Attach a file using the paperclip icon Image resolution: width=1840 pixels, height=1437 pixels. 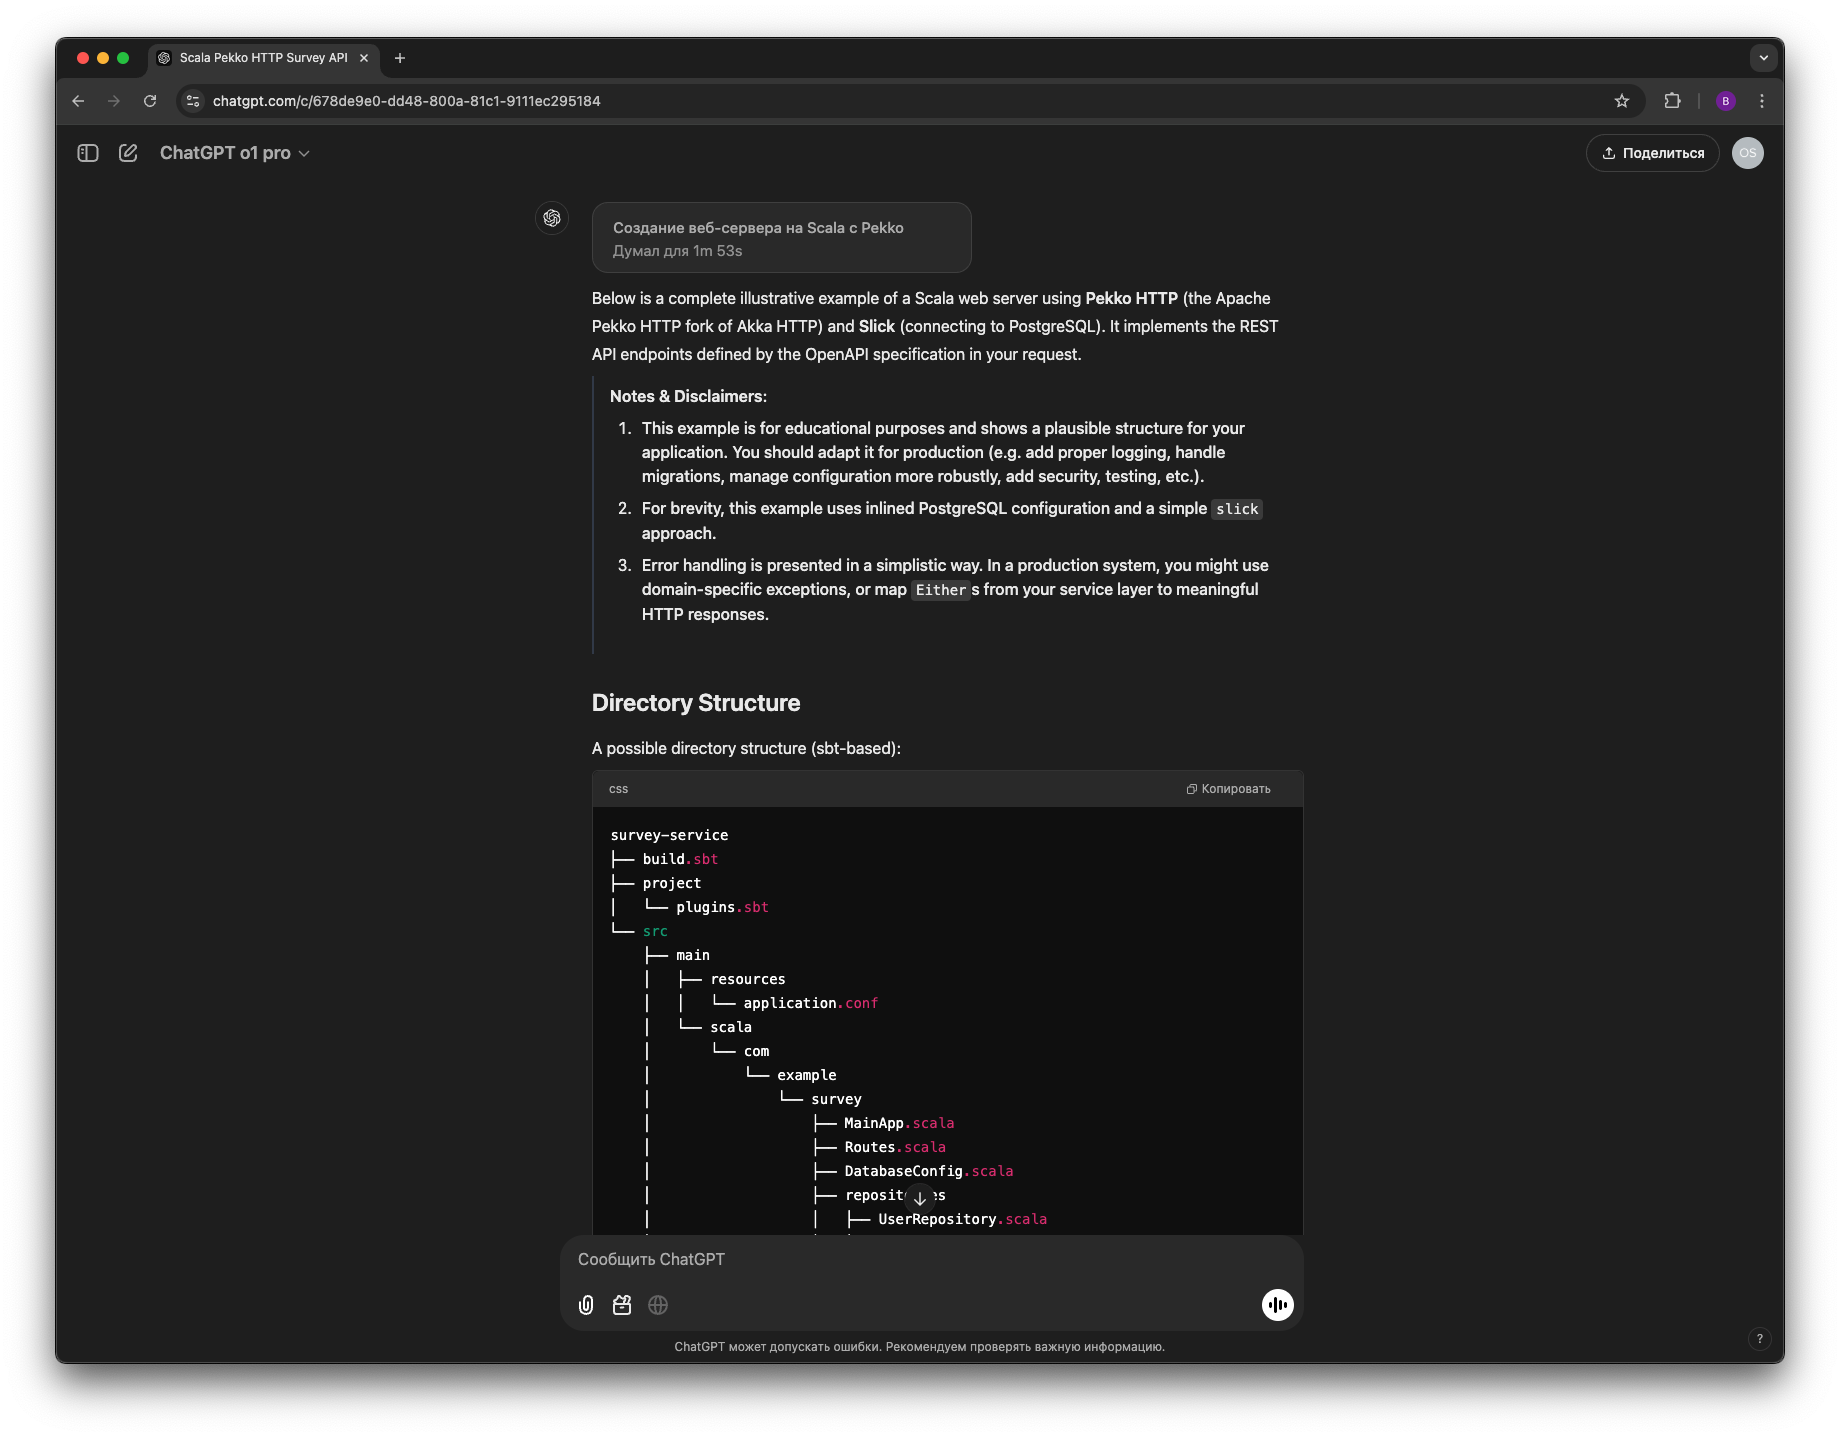(x=586, y=1305)
